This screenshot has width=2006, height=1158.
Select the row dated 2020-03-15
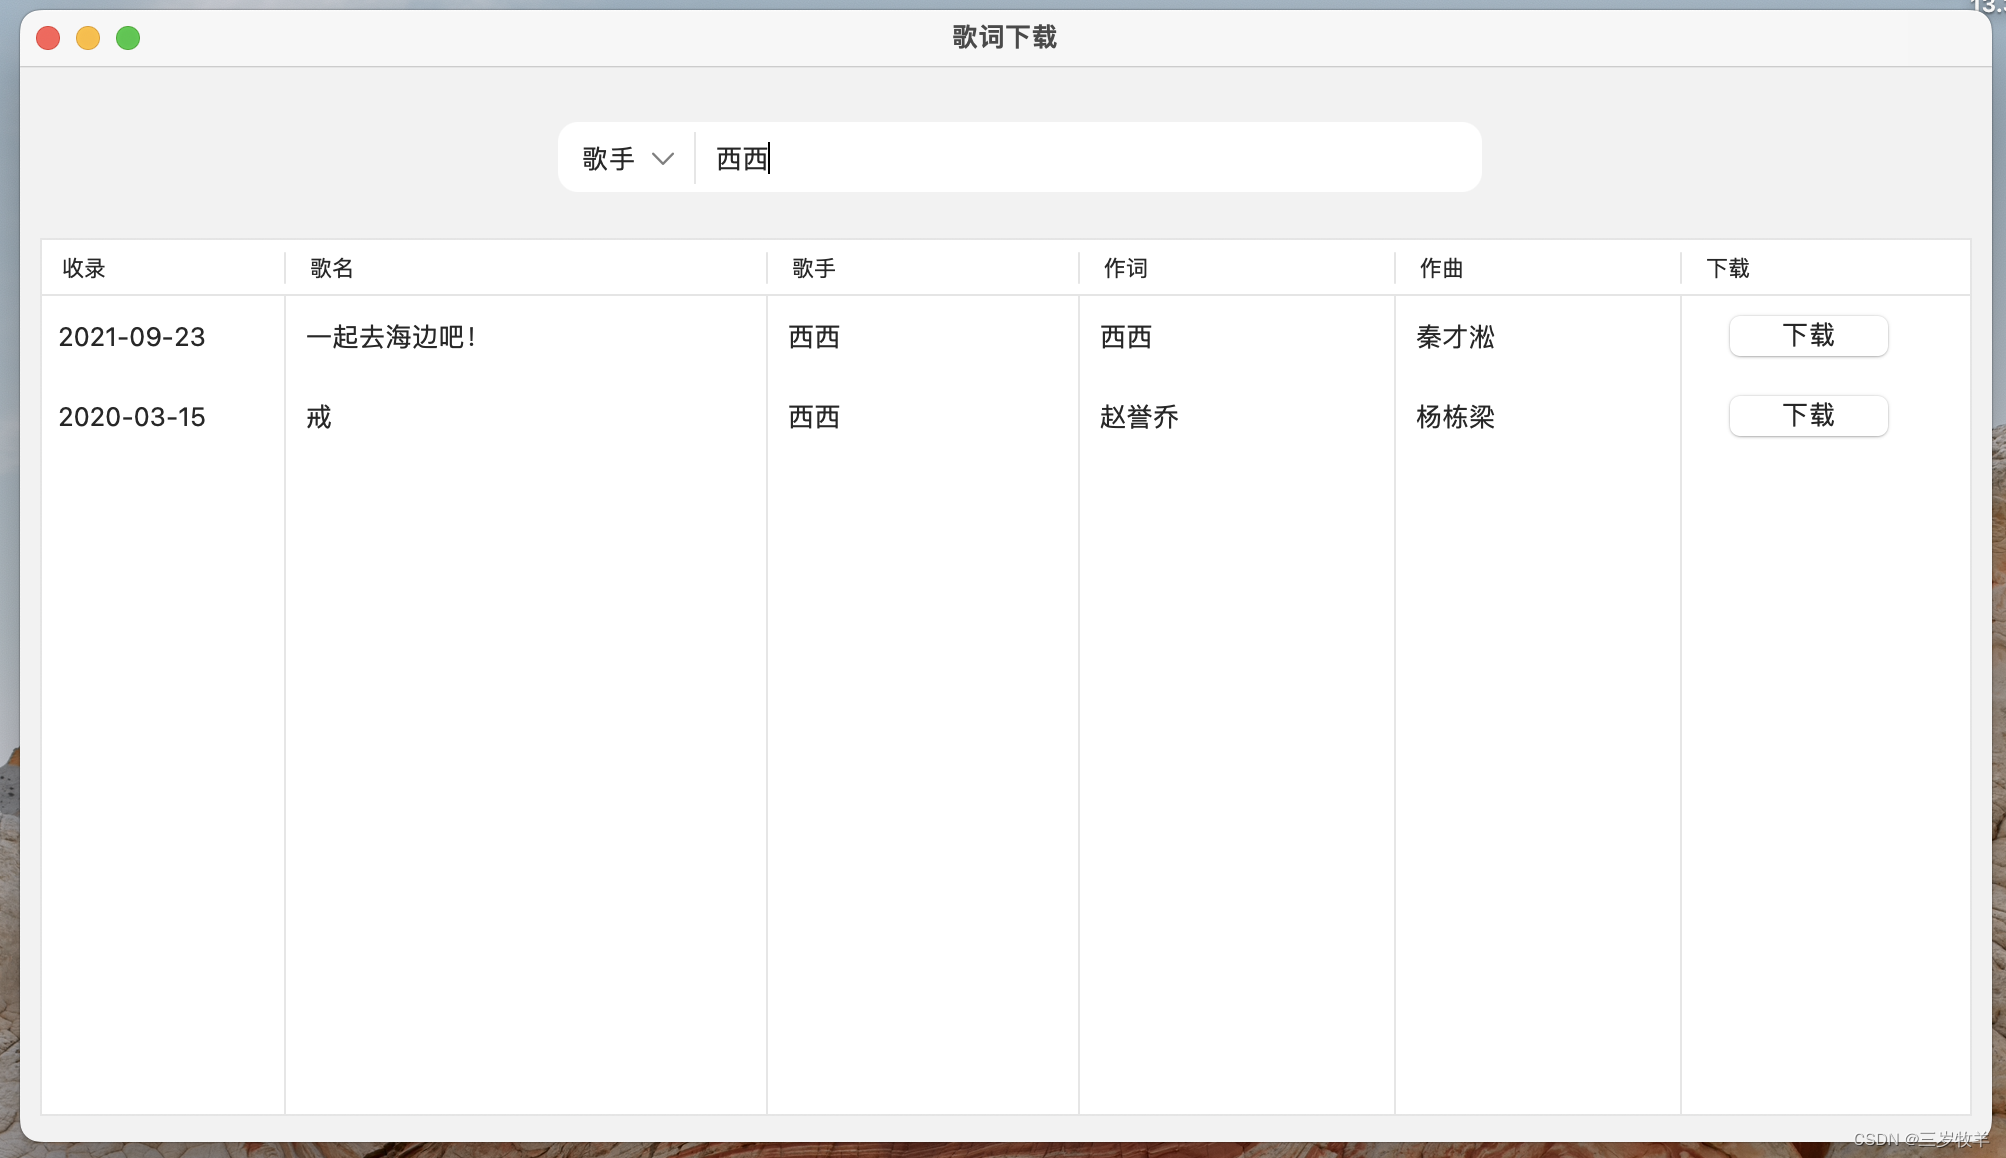tap(132, 417)
